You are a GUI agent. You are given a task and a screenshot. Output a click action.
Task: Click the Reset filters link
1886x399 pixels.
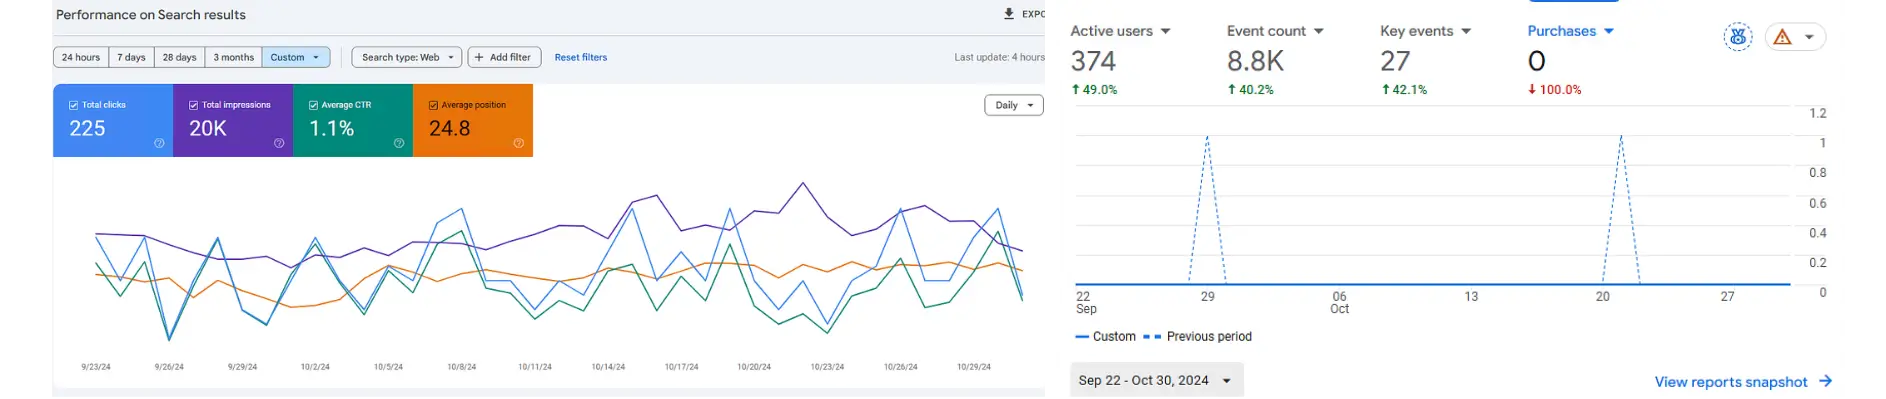(x=581, y=57)
